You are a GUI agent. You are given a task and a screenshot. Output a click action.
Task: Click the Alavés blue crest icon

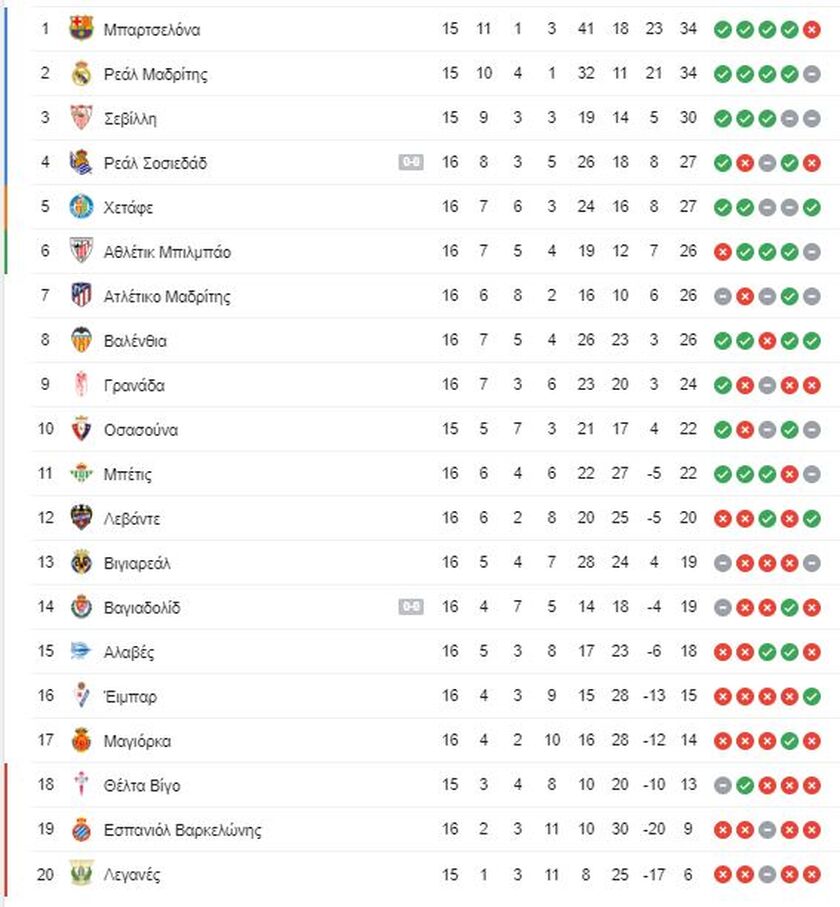[80, 651]
